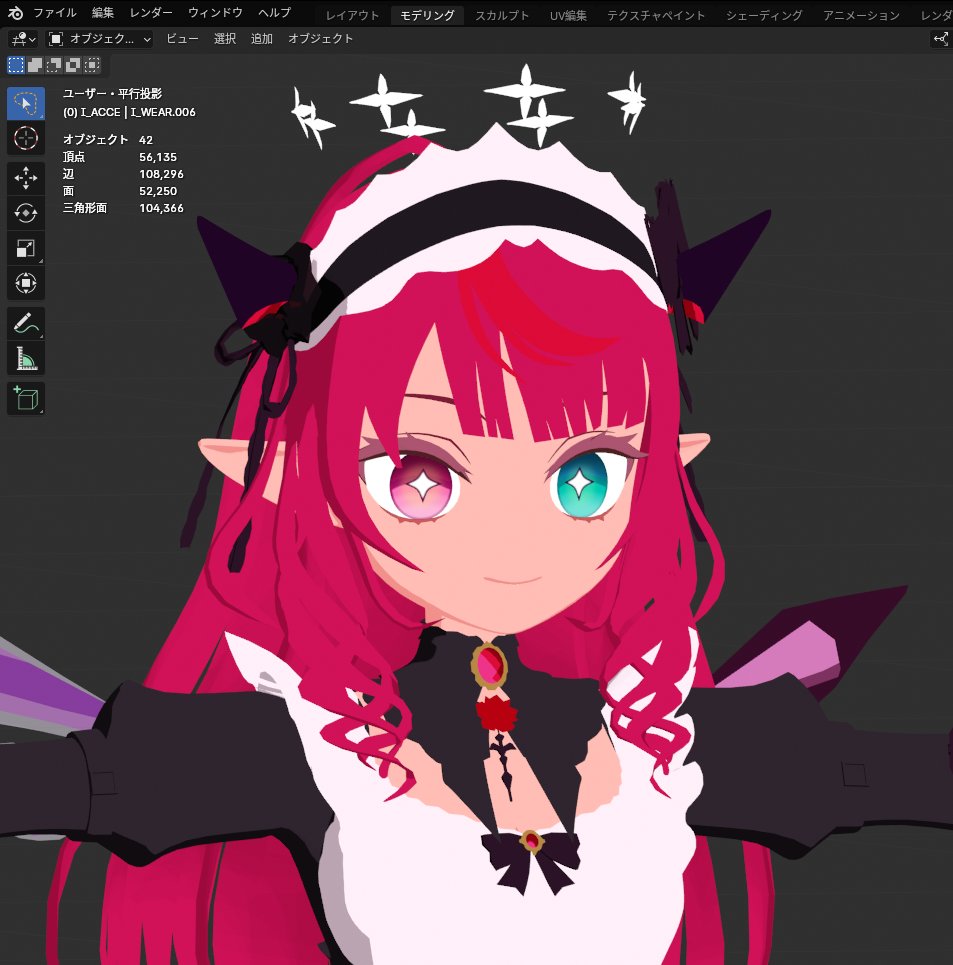Click the I_ACCE | I_WEAR.006 object name

138,112
